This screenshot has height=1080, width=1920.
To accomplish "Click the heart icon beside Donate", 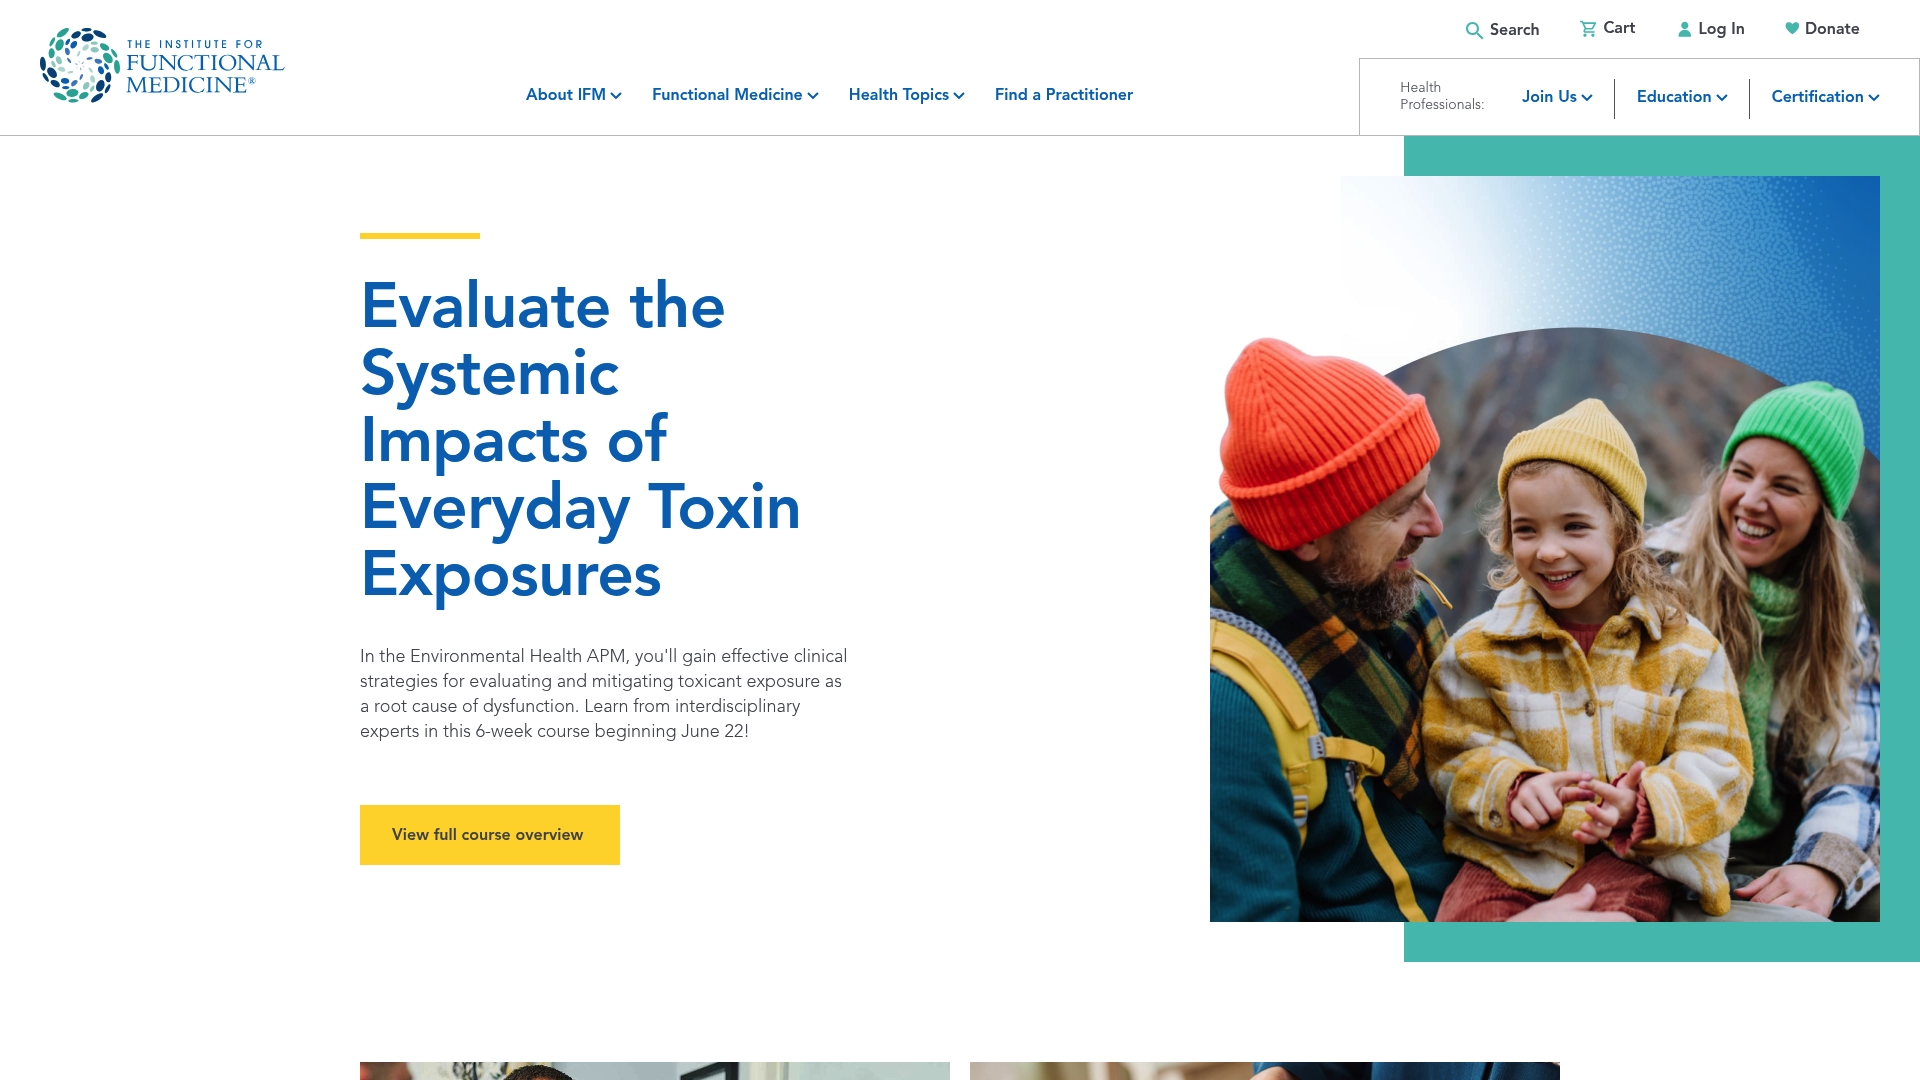I will tap(1792, 29).
